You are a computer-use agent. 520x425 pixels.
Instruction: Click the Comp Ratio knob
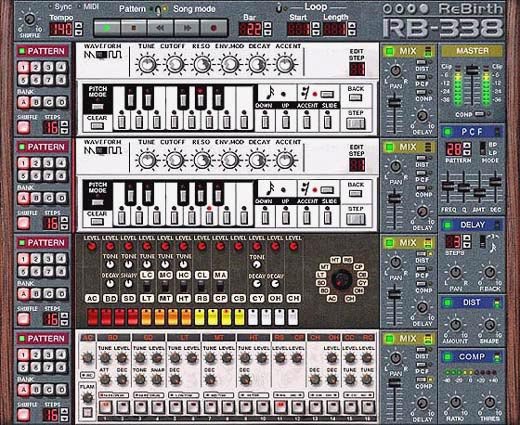[x=456, y=402]
